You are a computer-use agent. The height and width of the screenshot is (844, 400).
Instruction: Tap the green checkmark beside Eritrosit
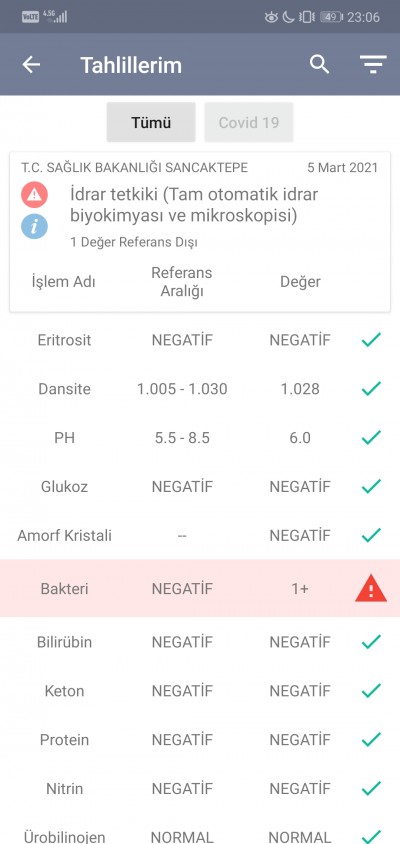click(371, 340)
